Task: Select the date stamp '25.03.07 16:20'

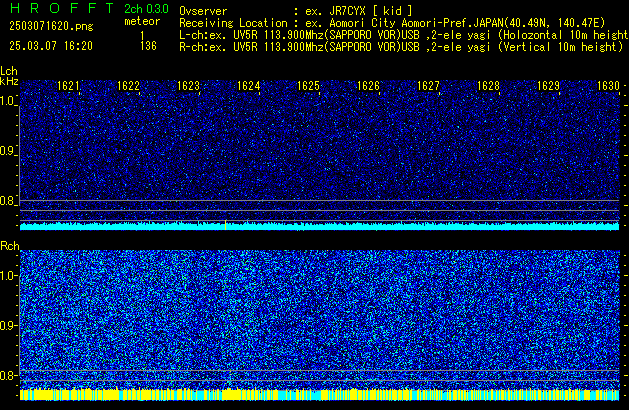Action: pyautogui.click(x=51, y=46)
